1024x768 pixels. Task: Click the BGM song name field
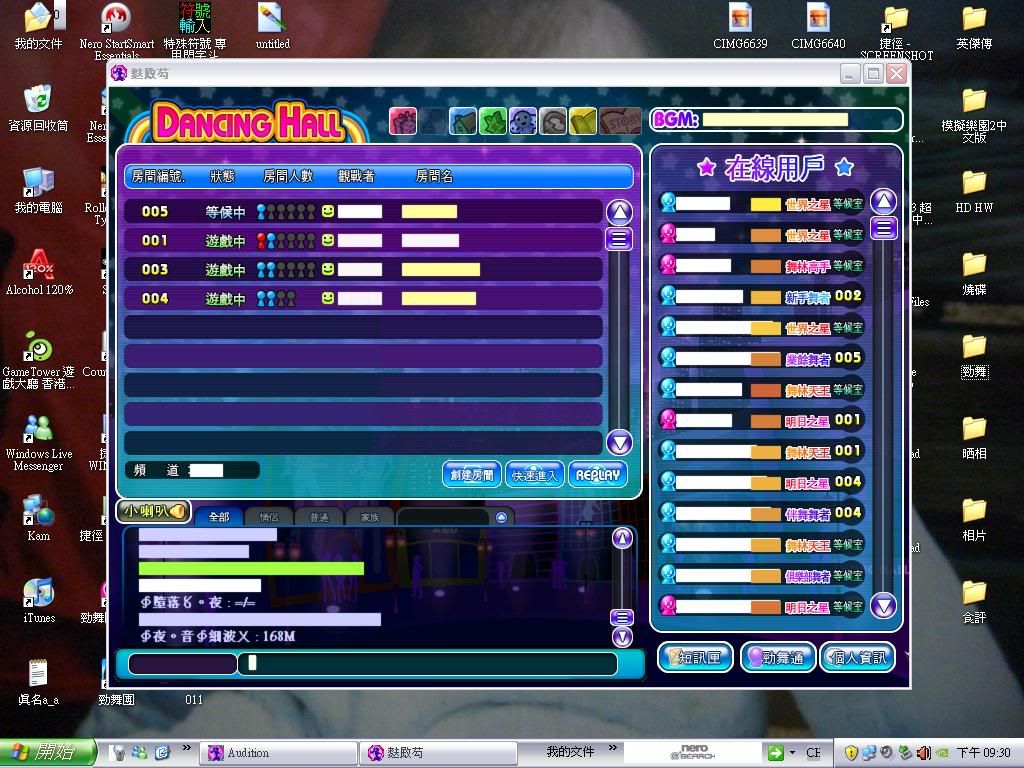(775, 120)
